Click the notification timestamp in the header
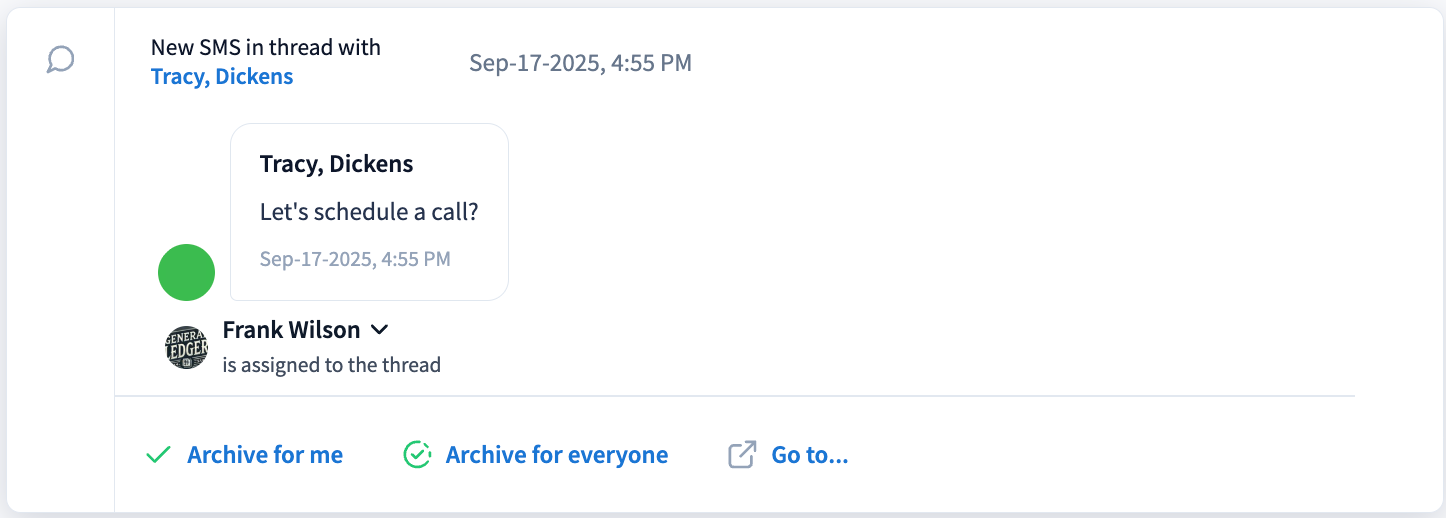This screenshot has width=1446, height=518. (x=580, y=63)
